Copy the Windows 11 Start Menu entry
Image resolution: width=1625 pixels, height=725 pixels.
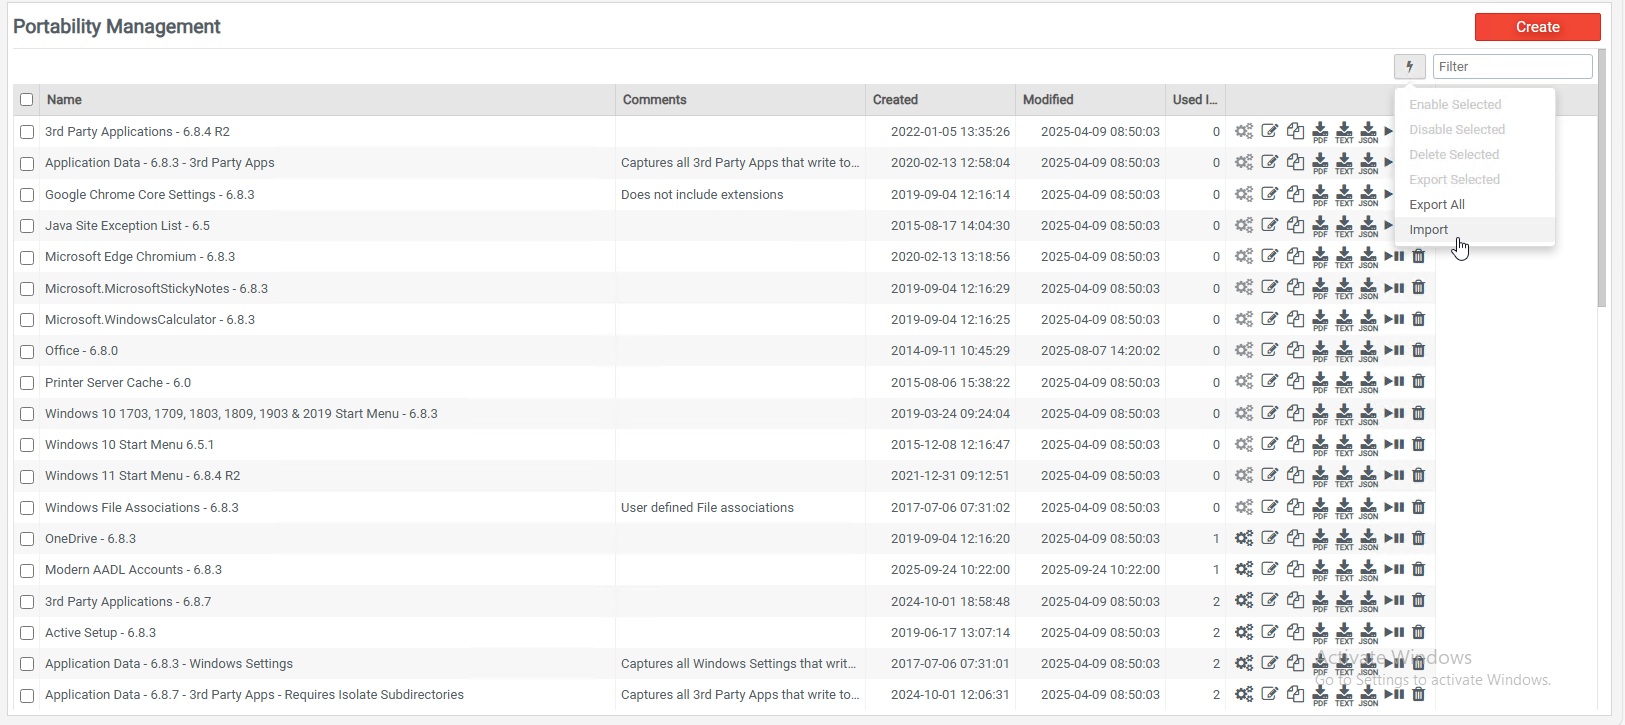click(x=1295, y=475)
